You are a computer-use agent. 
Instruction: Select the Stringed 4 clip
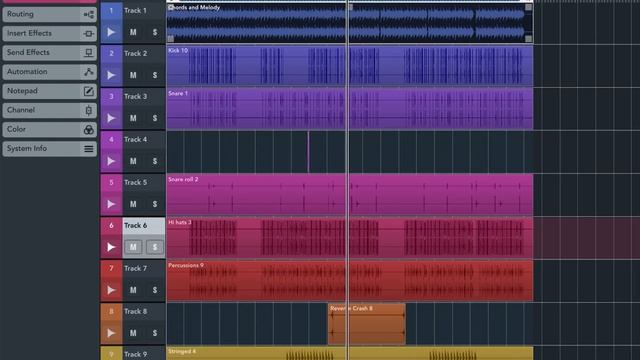350,353
